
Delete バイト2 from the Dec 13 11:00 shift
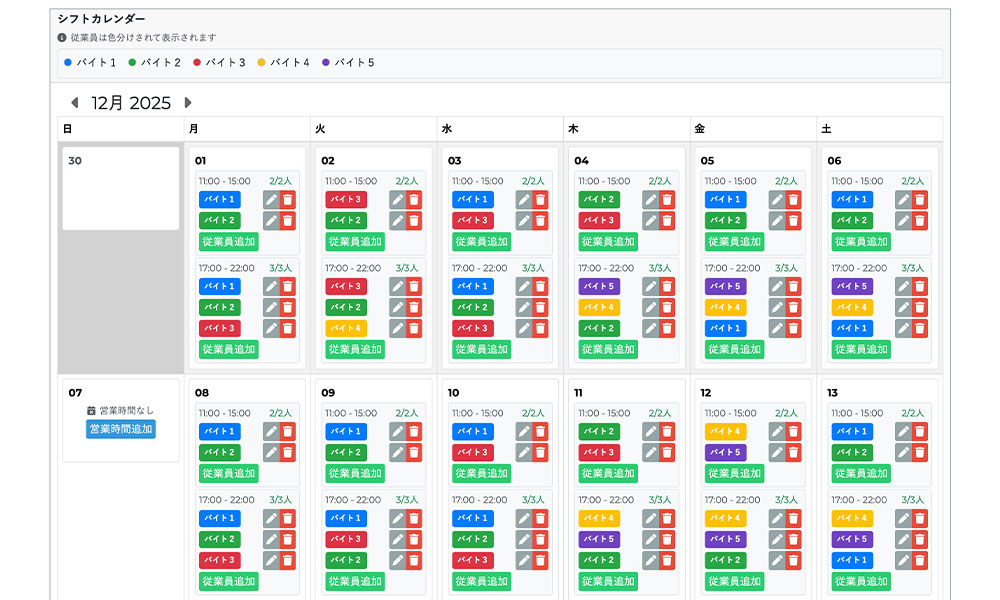(920, 453)
